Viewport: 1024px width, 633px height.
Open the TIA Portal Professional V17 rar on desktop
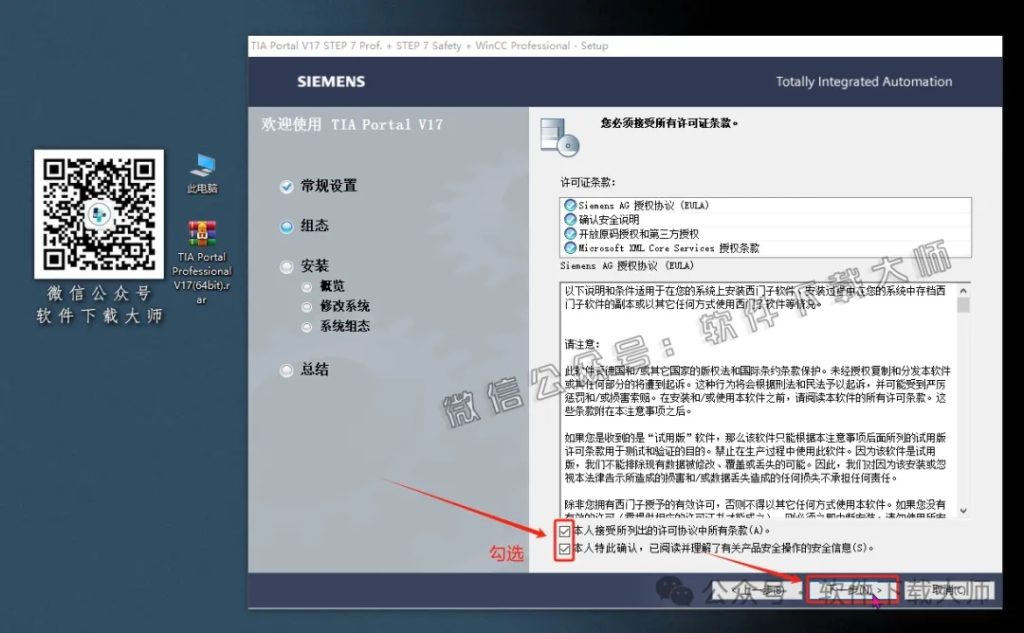click(202, 231)
